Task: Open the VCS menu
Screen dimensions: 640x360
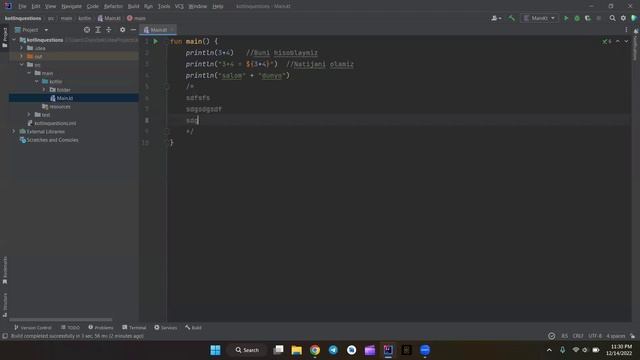Action: pyautogui.click(x=179, y=6)
